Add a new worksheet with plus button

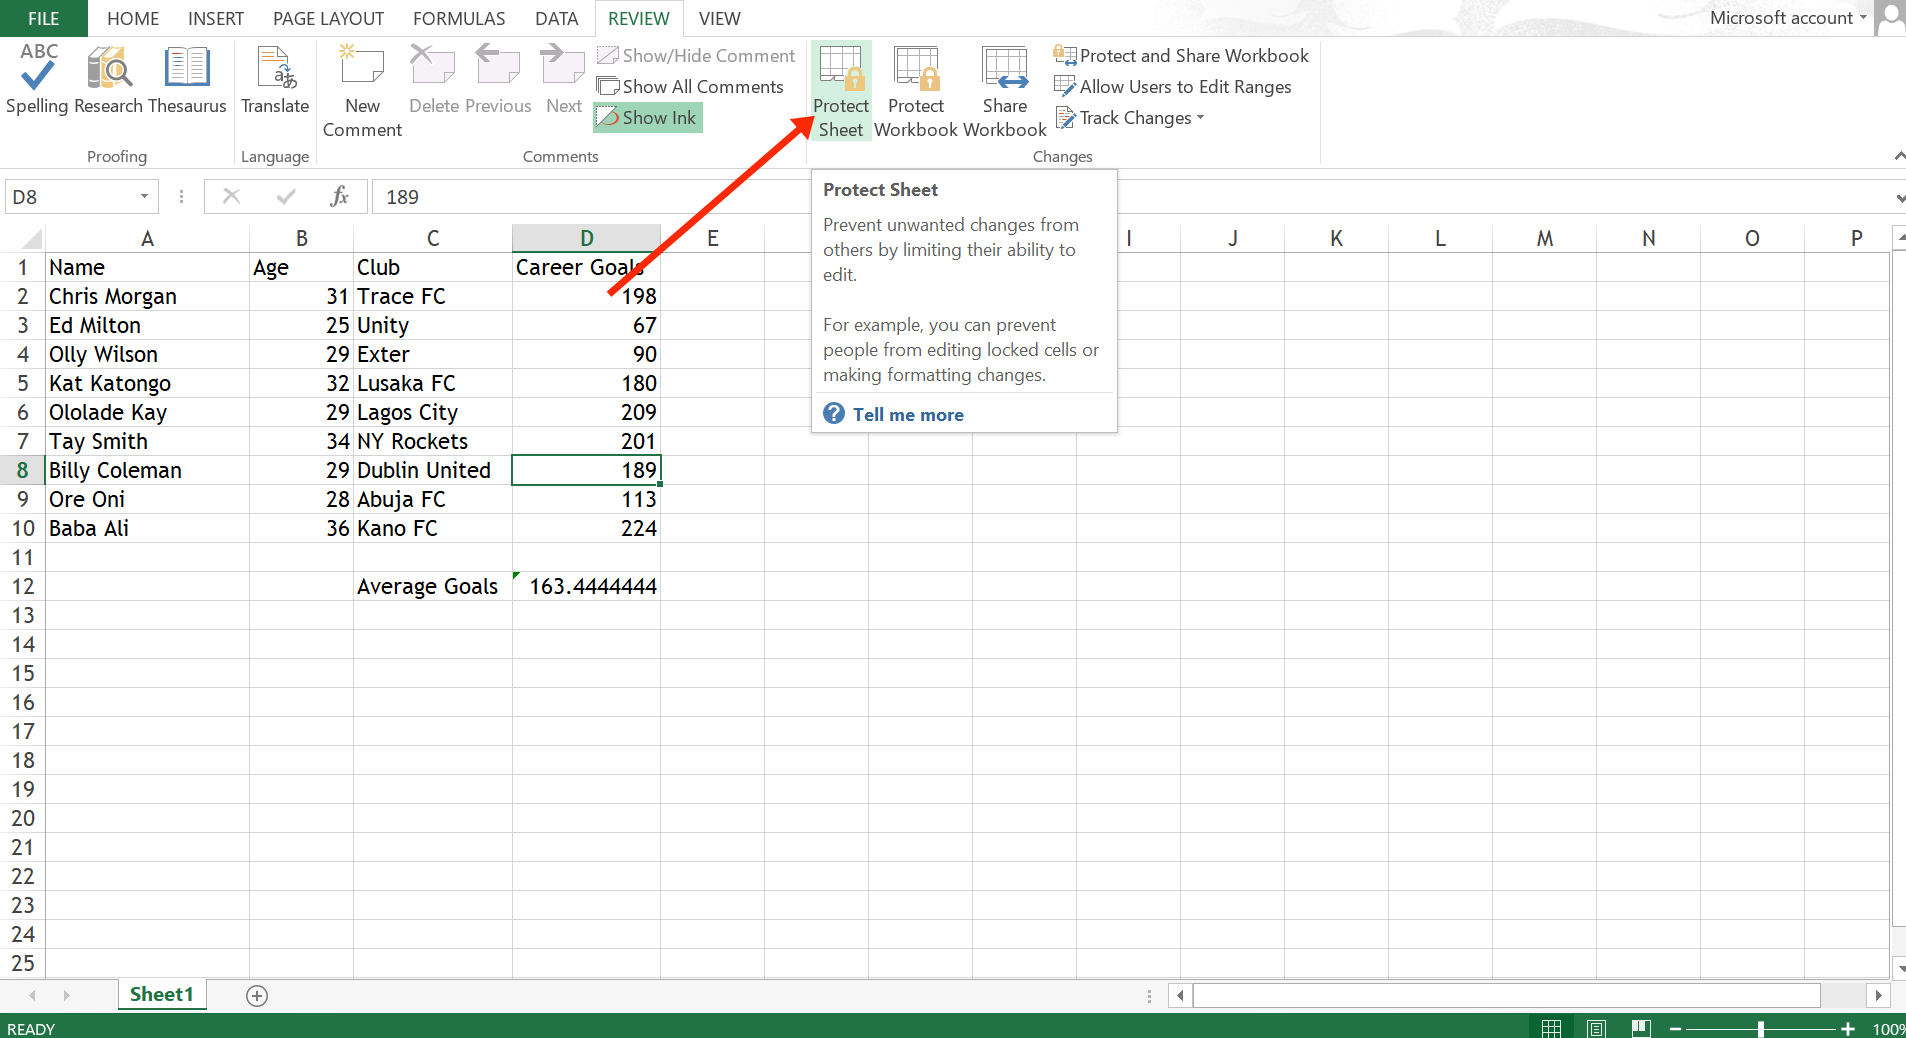pyautogui.click(x=256, y=995)
